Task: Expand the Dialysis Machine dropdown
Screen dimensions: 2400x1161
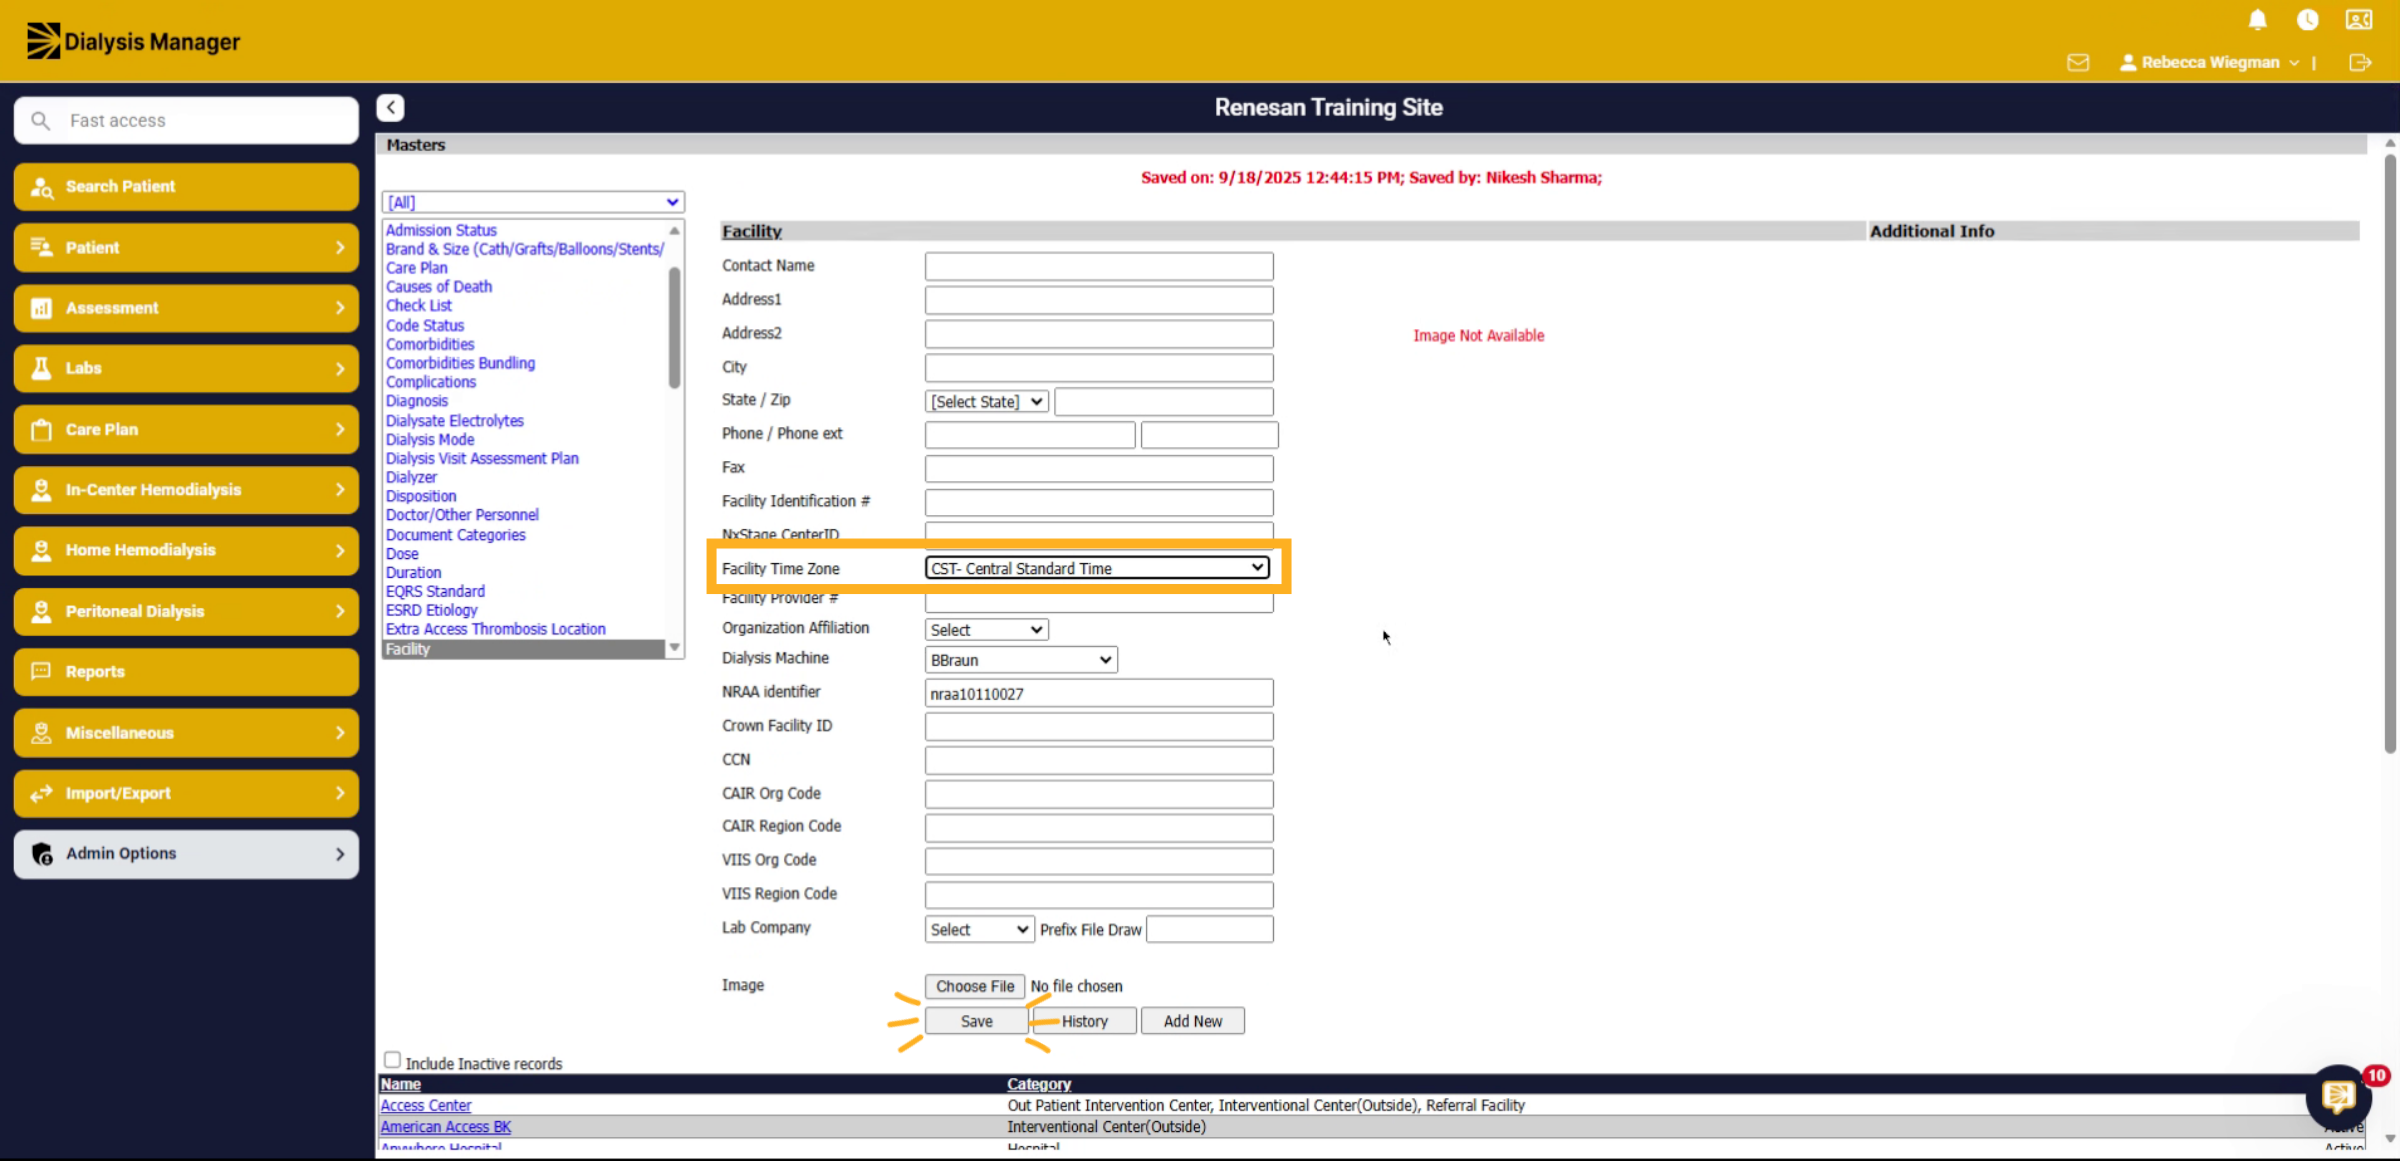Action: (x=1021, y=660)
